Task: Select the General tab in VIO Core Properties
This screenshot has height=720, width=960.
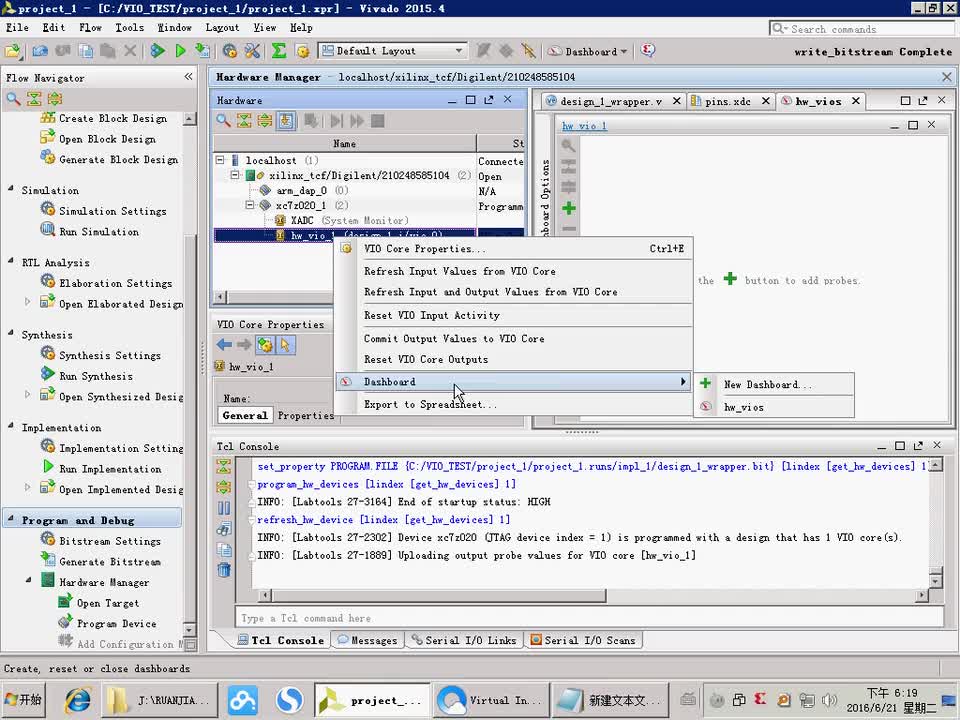Action: pos(245,416)
